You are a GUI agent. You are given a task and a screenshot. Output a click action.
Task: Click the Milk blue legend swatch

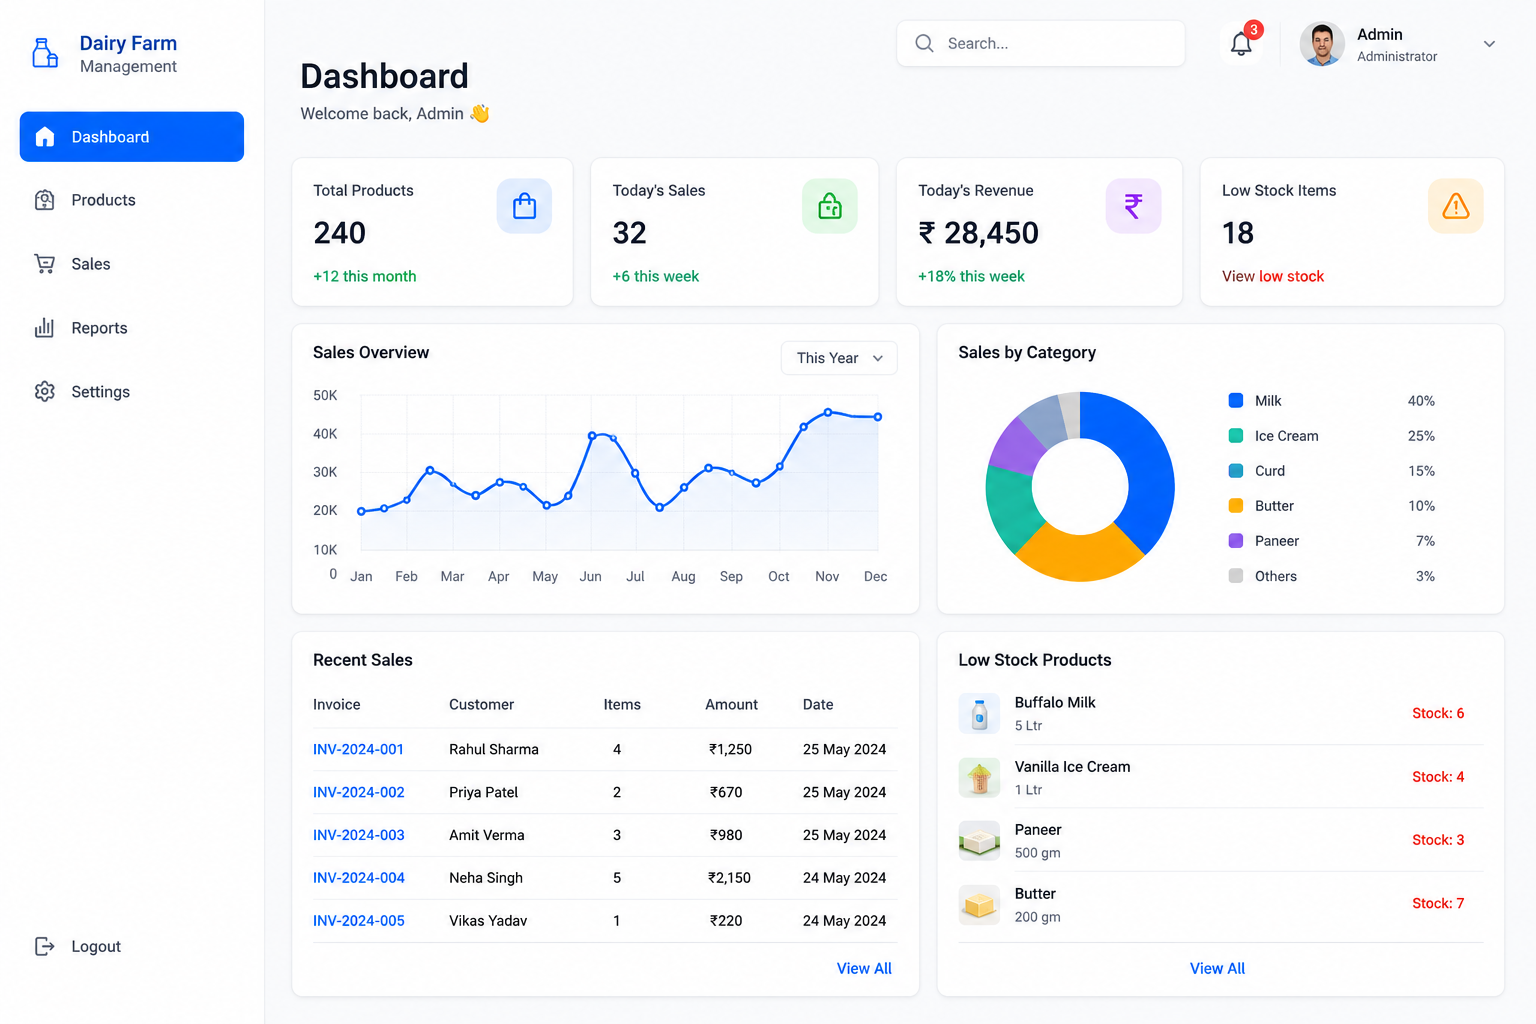click(x=1236, y=401)
